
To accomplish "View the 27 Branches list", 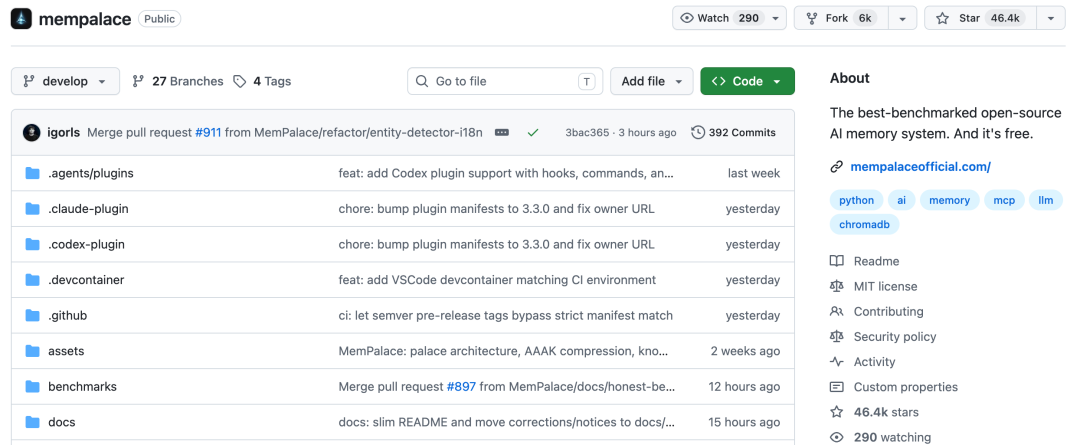I will [177, 81].
